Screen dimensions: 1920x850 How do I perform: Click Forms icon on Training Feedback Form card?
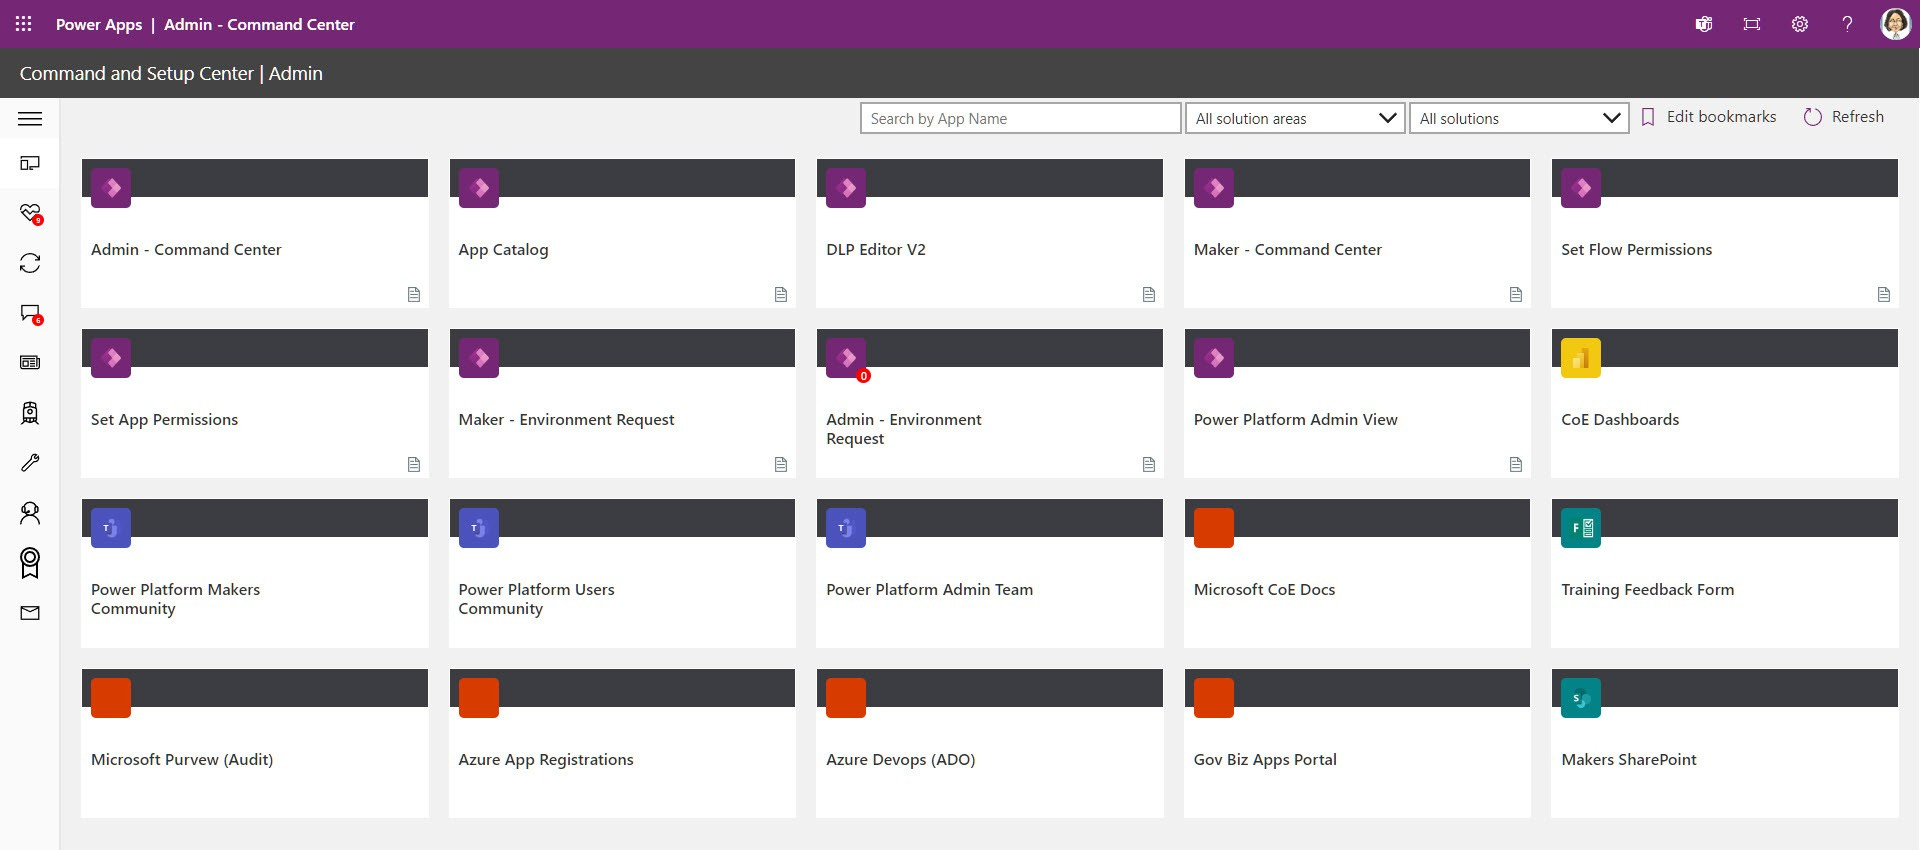1581,528
